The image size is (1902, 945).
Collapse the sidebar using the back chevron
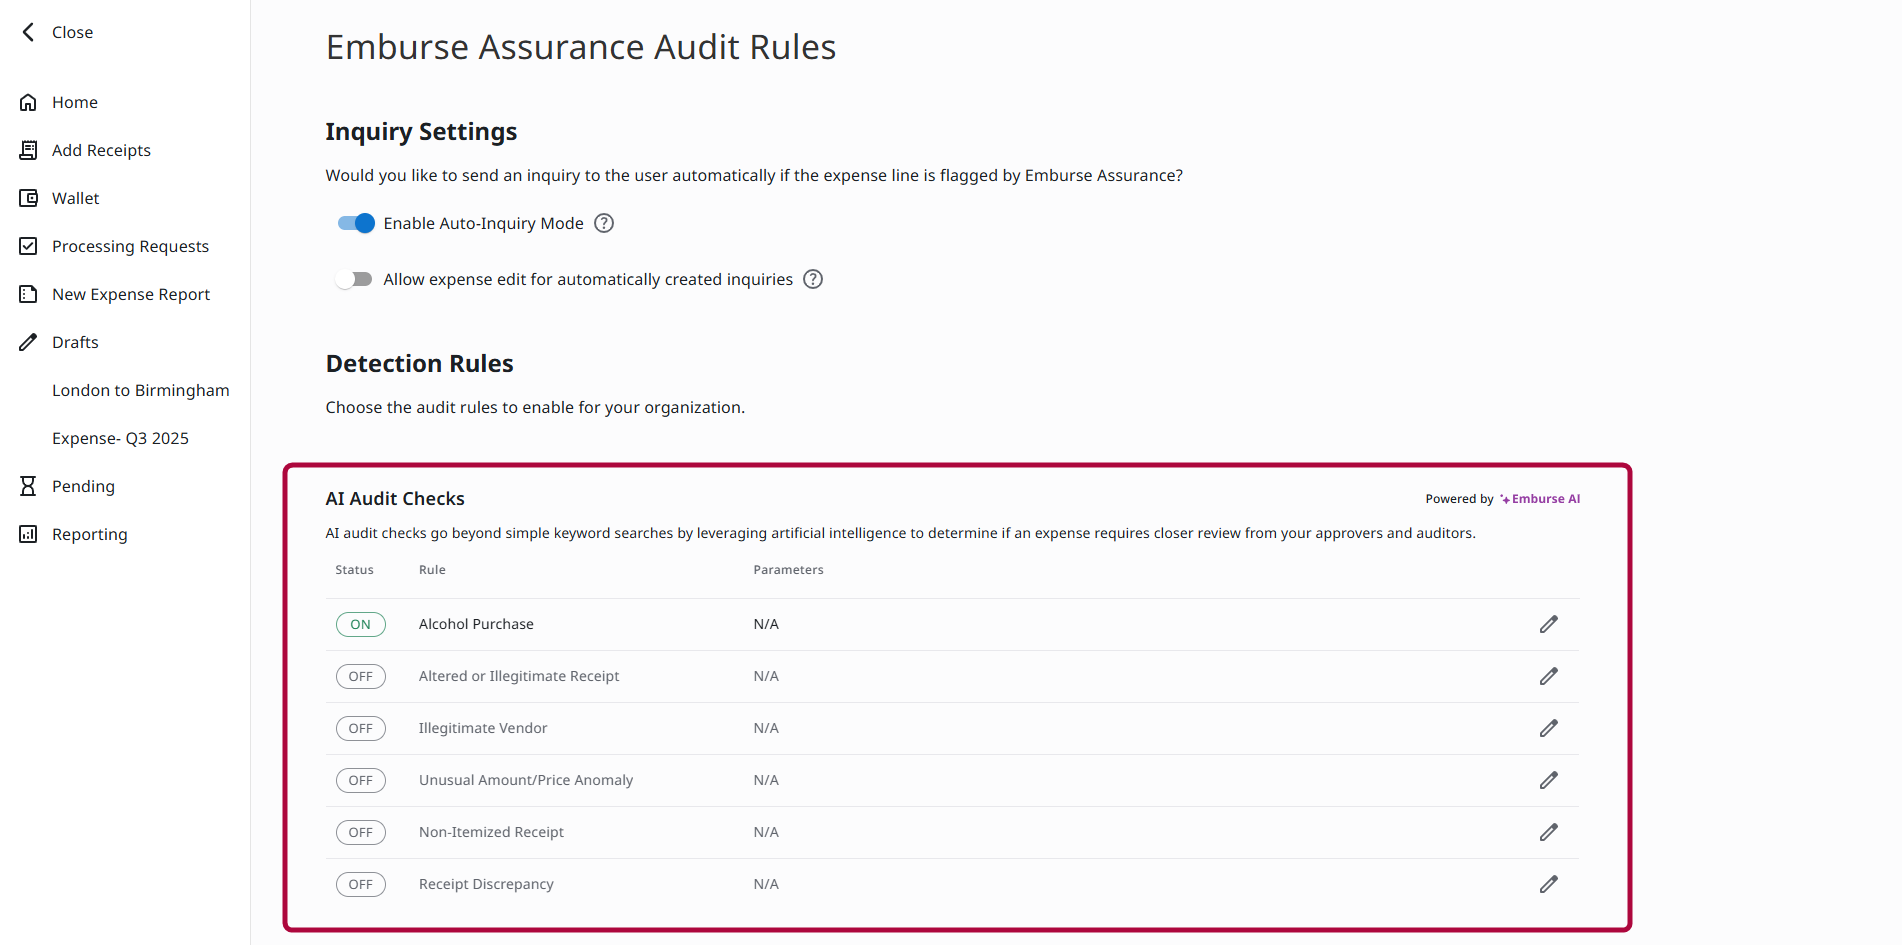click(x=29, y=31)
